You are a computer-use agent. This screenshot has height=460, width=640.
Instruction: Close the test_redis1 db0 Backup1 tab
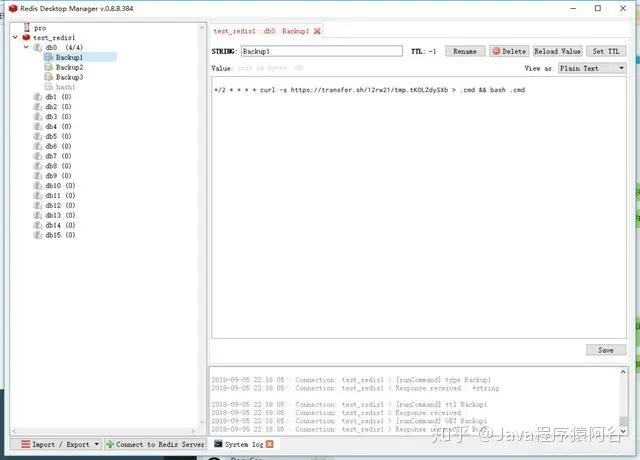(x=317, y=31)
